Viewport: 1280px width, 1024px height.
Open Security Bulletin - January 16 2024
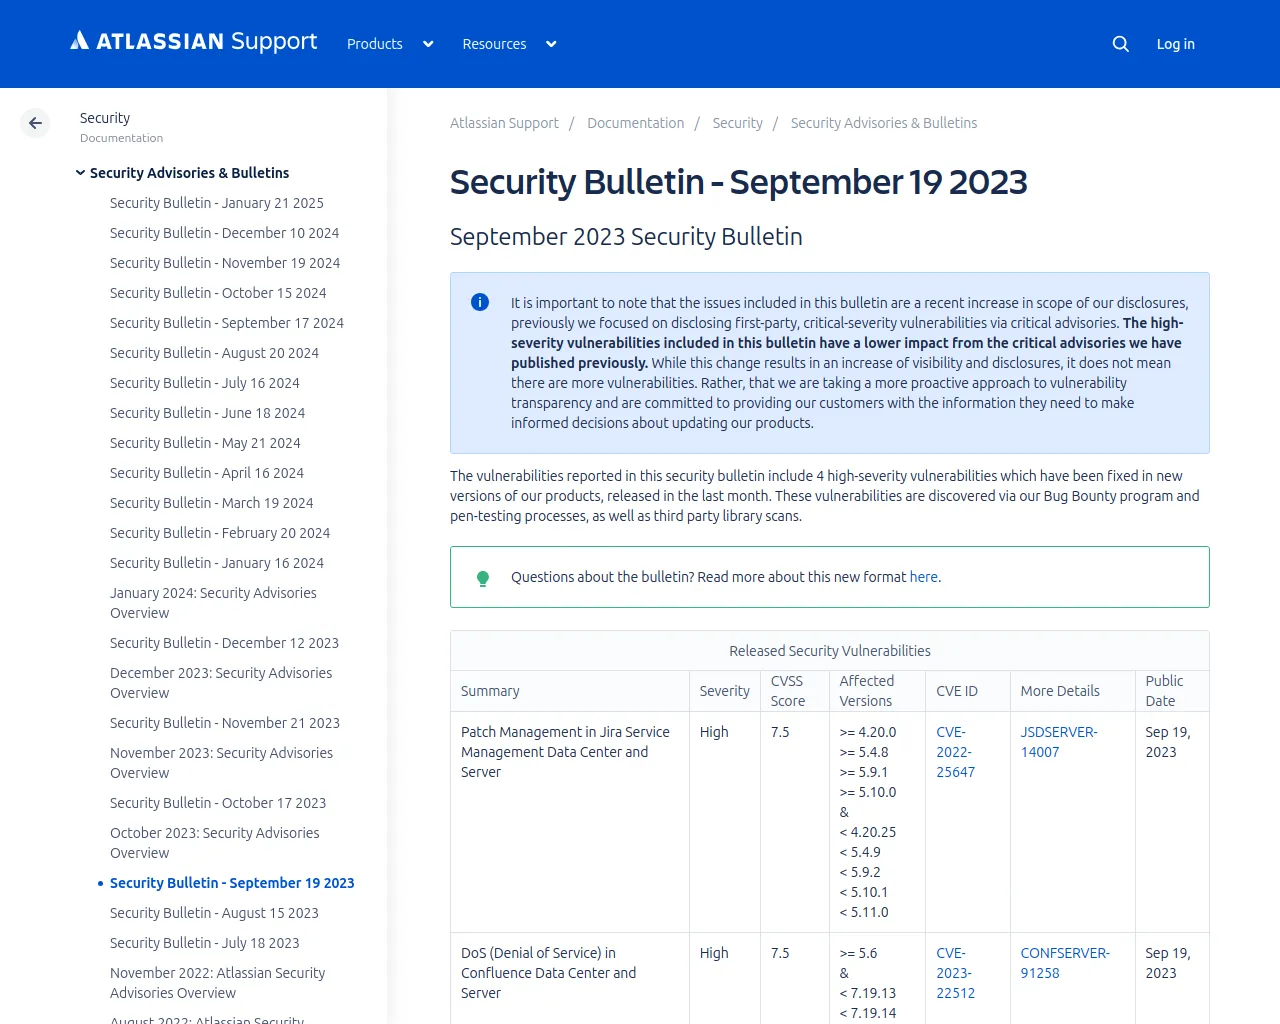pyautogui.click(x=217, y=563)
